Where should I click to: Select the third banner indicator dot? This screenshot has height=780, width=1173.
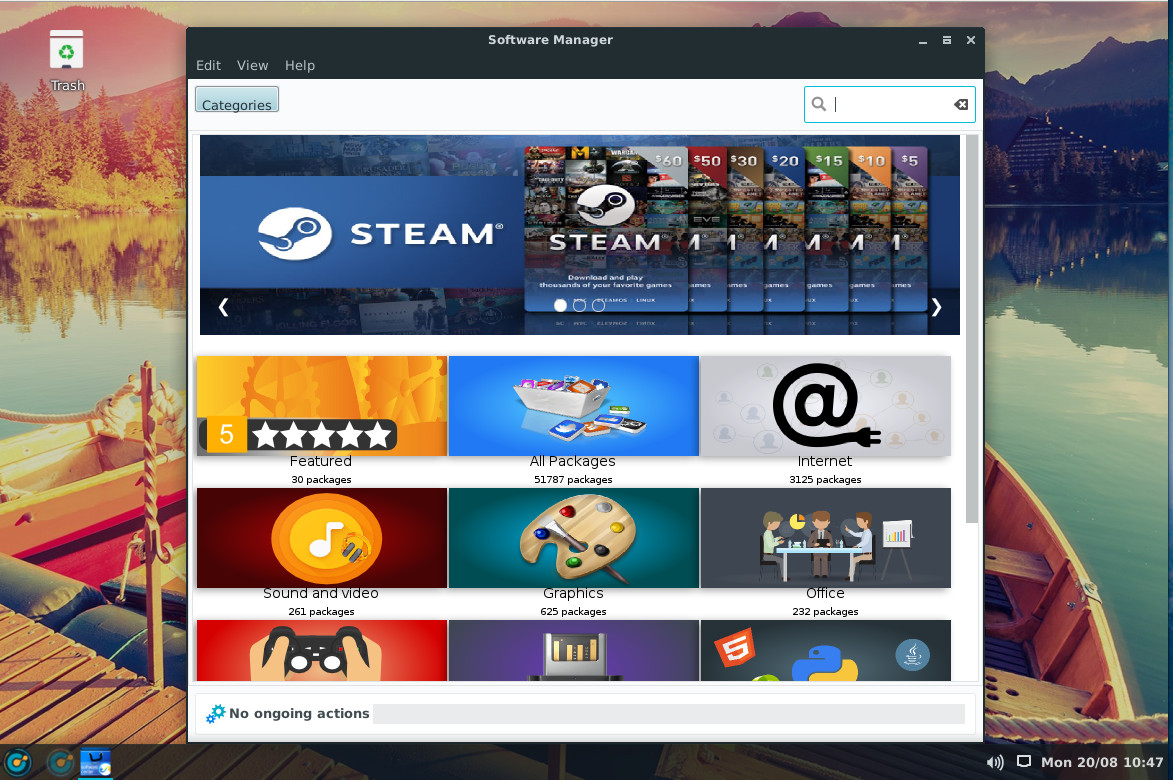(x=598, y=305)
